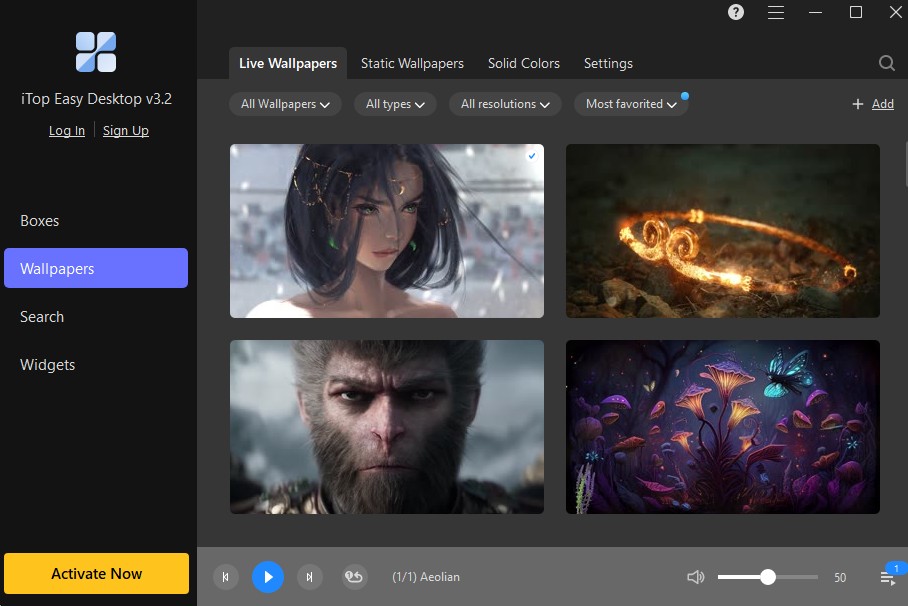Image resolution: width=908 pixels, height=606 pixels.
Task: Open the Most favorited sort dropdown
Action: [631, 104]
